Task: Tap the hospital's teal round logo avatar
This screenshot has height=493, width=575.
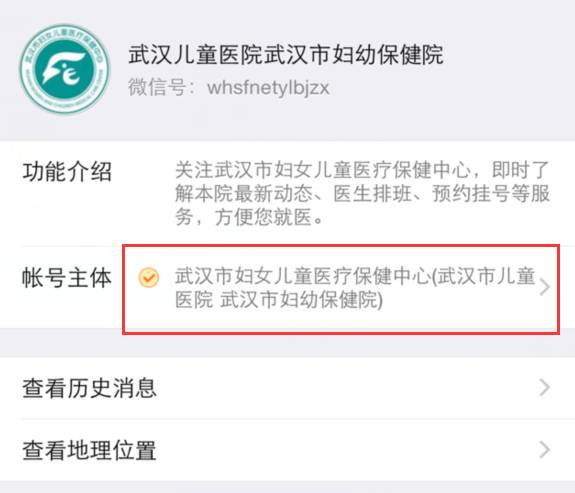Action: [x=65, y=69]
